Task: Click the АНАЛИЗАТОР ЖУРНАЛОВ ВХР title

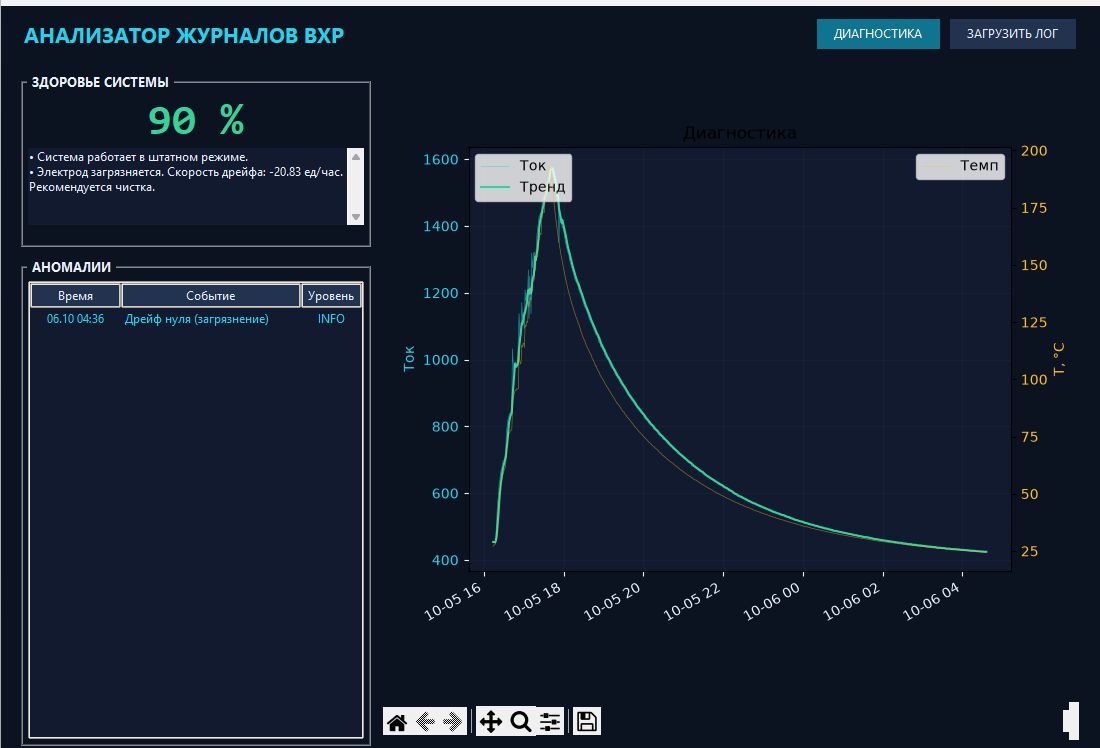Action: (x=184, y=36)
